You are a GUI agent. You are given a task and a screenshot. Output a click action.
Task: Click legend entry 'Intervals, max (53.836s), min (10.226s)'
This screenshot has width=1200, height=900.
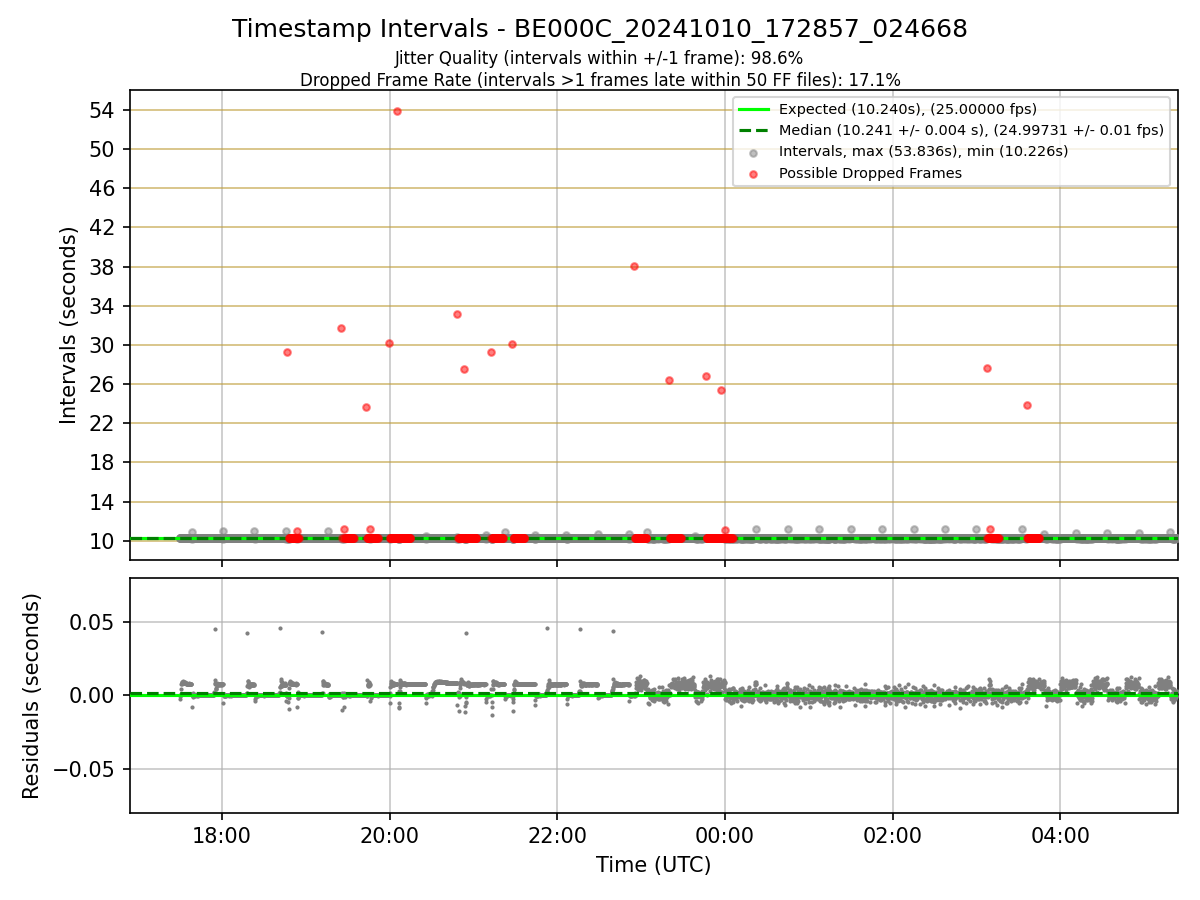pyautogui.click(x=923, y=152)
